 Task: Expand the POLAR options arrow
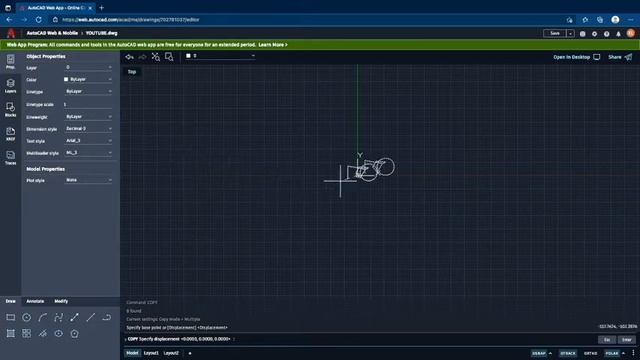click(623, 353)
